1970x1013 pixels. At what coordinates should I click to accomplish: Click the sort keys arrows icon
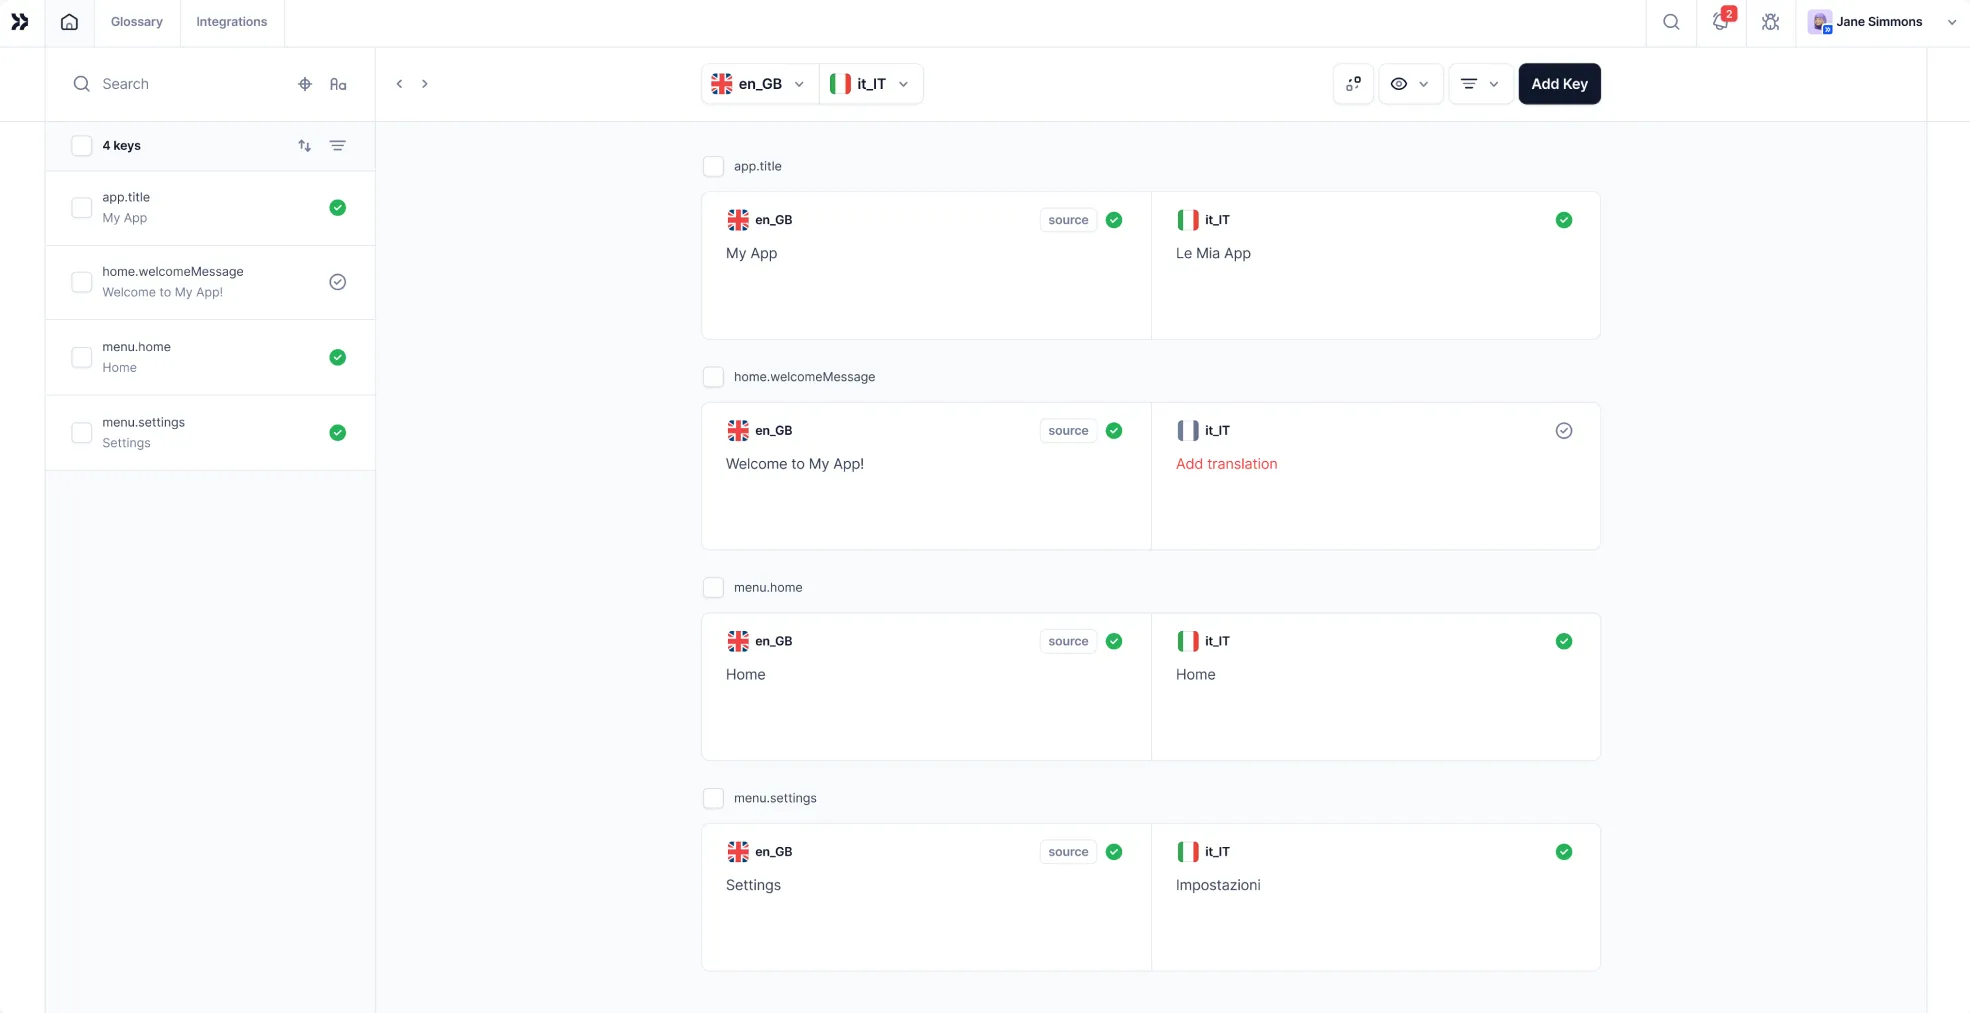tap(304, 146)
